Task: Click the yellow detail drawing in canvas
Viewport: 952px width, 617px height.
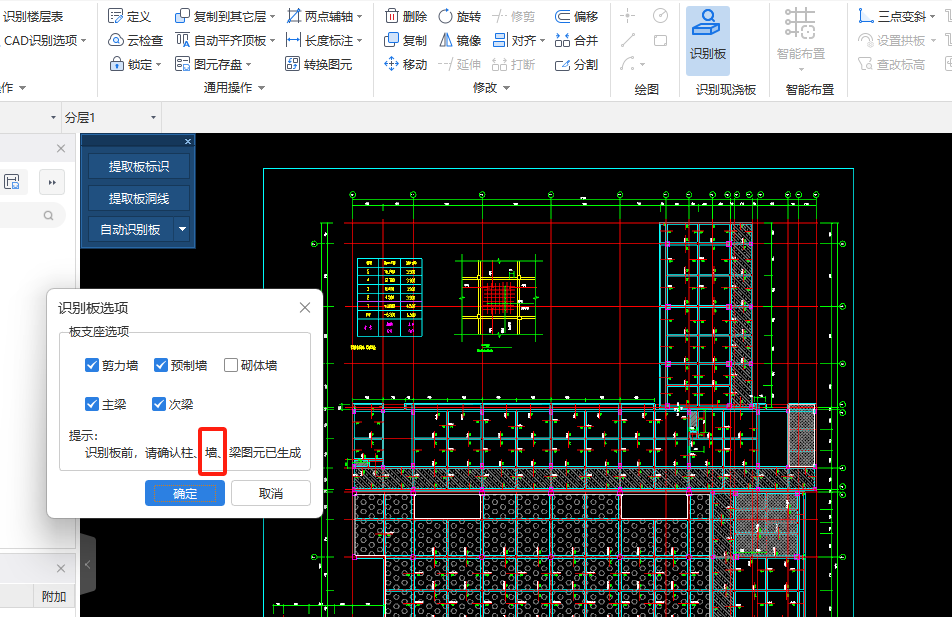Action: tap(499, 298)
